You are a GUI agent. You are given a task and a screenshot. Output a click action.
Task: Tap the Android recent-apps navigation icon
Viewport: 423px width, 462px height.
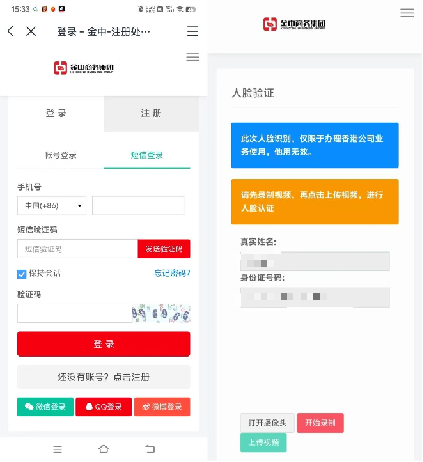(x=57, y=449)
